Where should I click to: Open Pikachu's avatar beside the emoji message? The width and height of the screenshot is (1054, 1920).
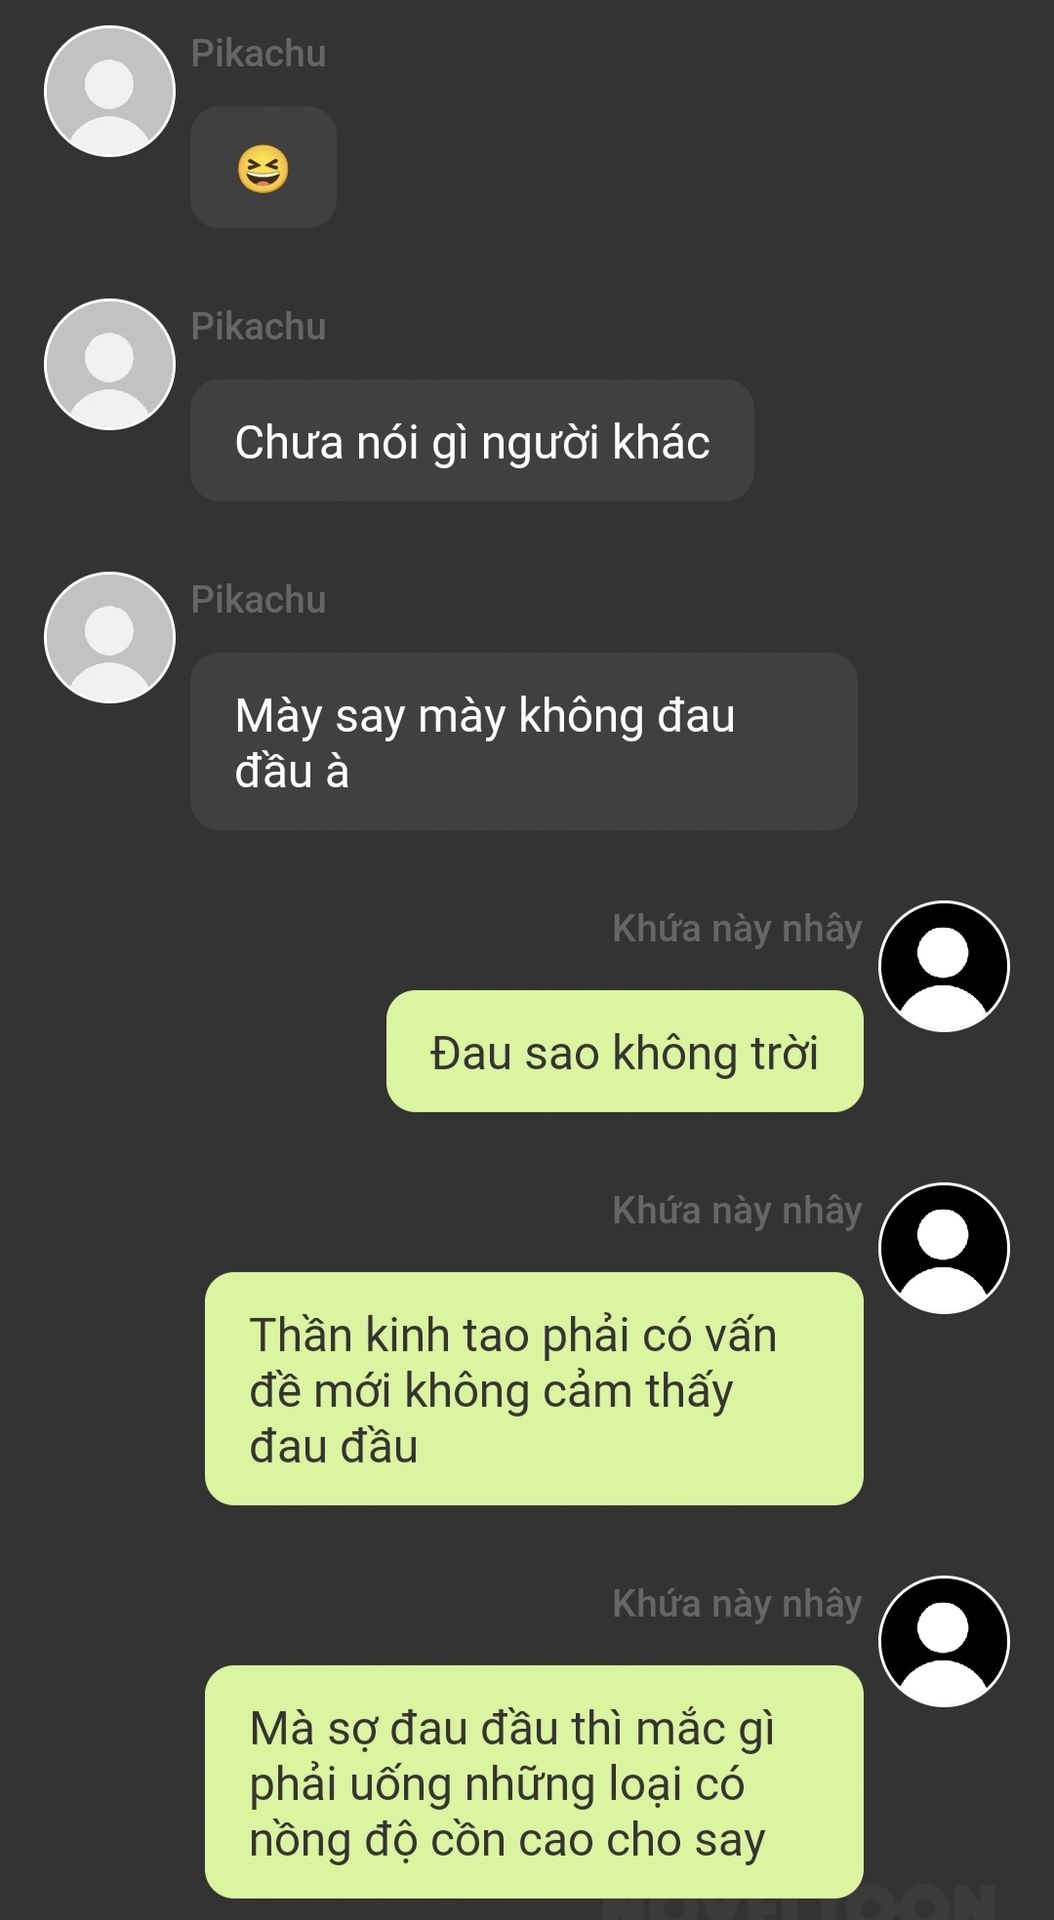click(110, 91)
